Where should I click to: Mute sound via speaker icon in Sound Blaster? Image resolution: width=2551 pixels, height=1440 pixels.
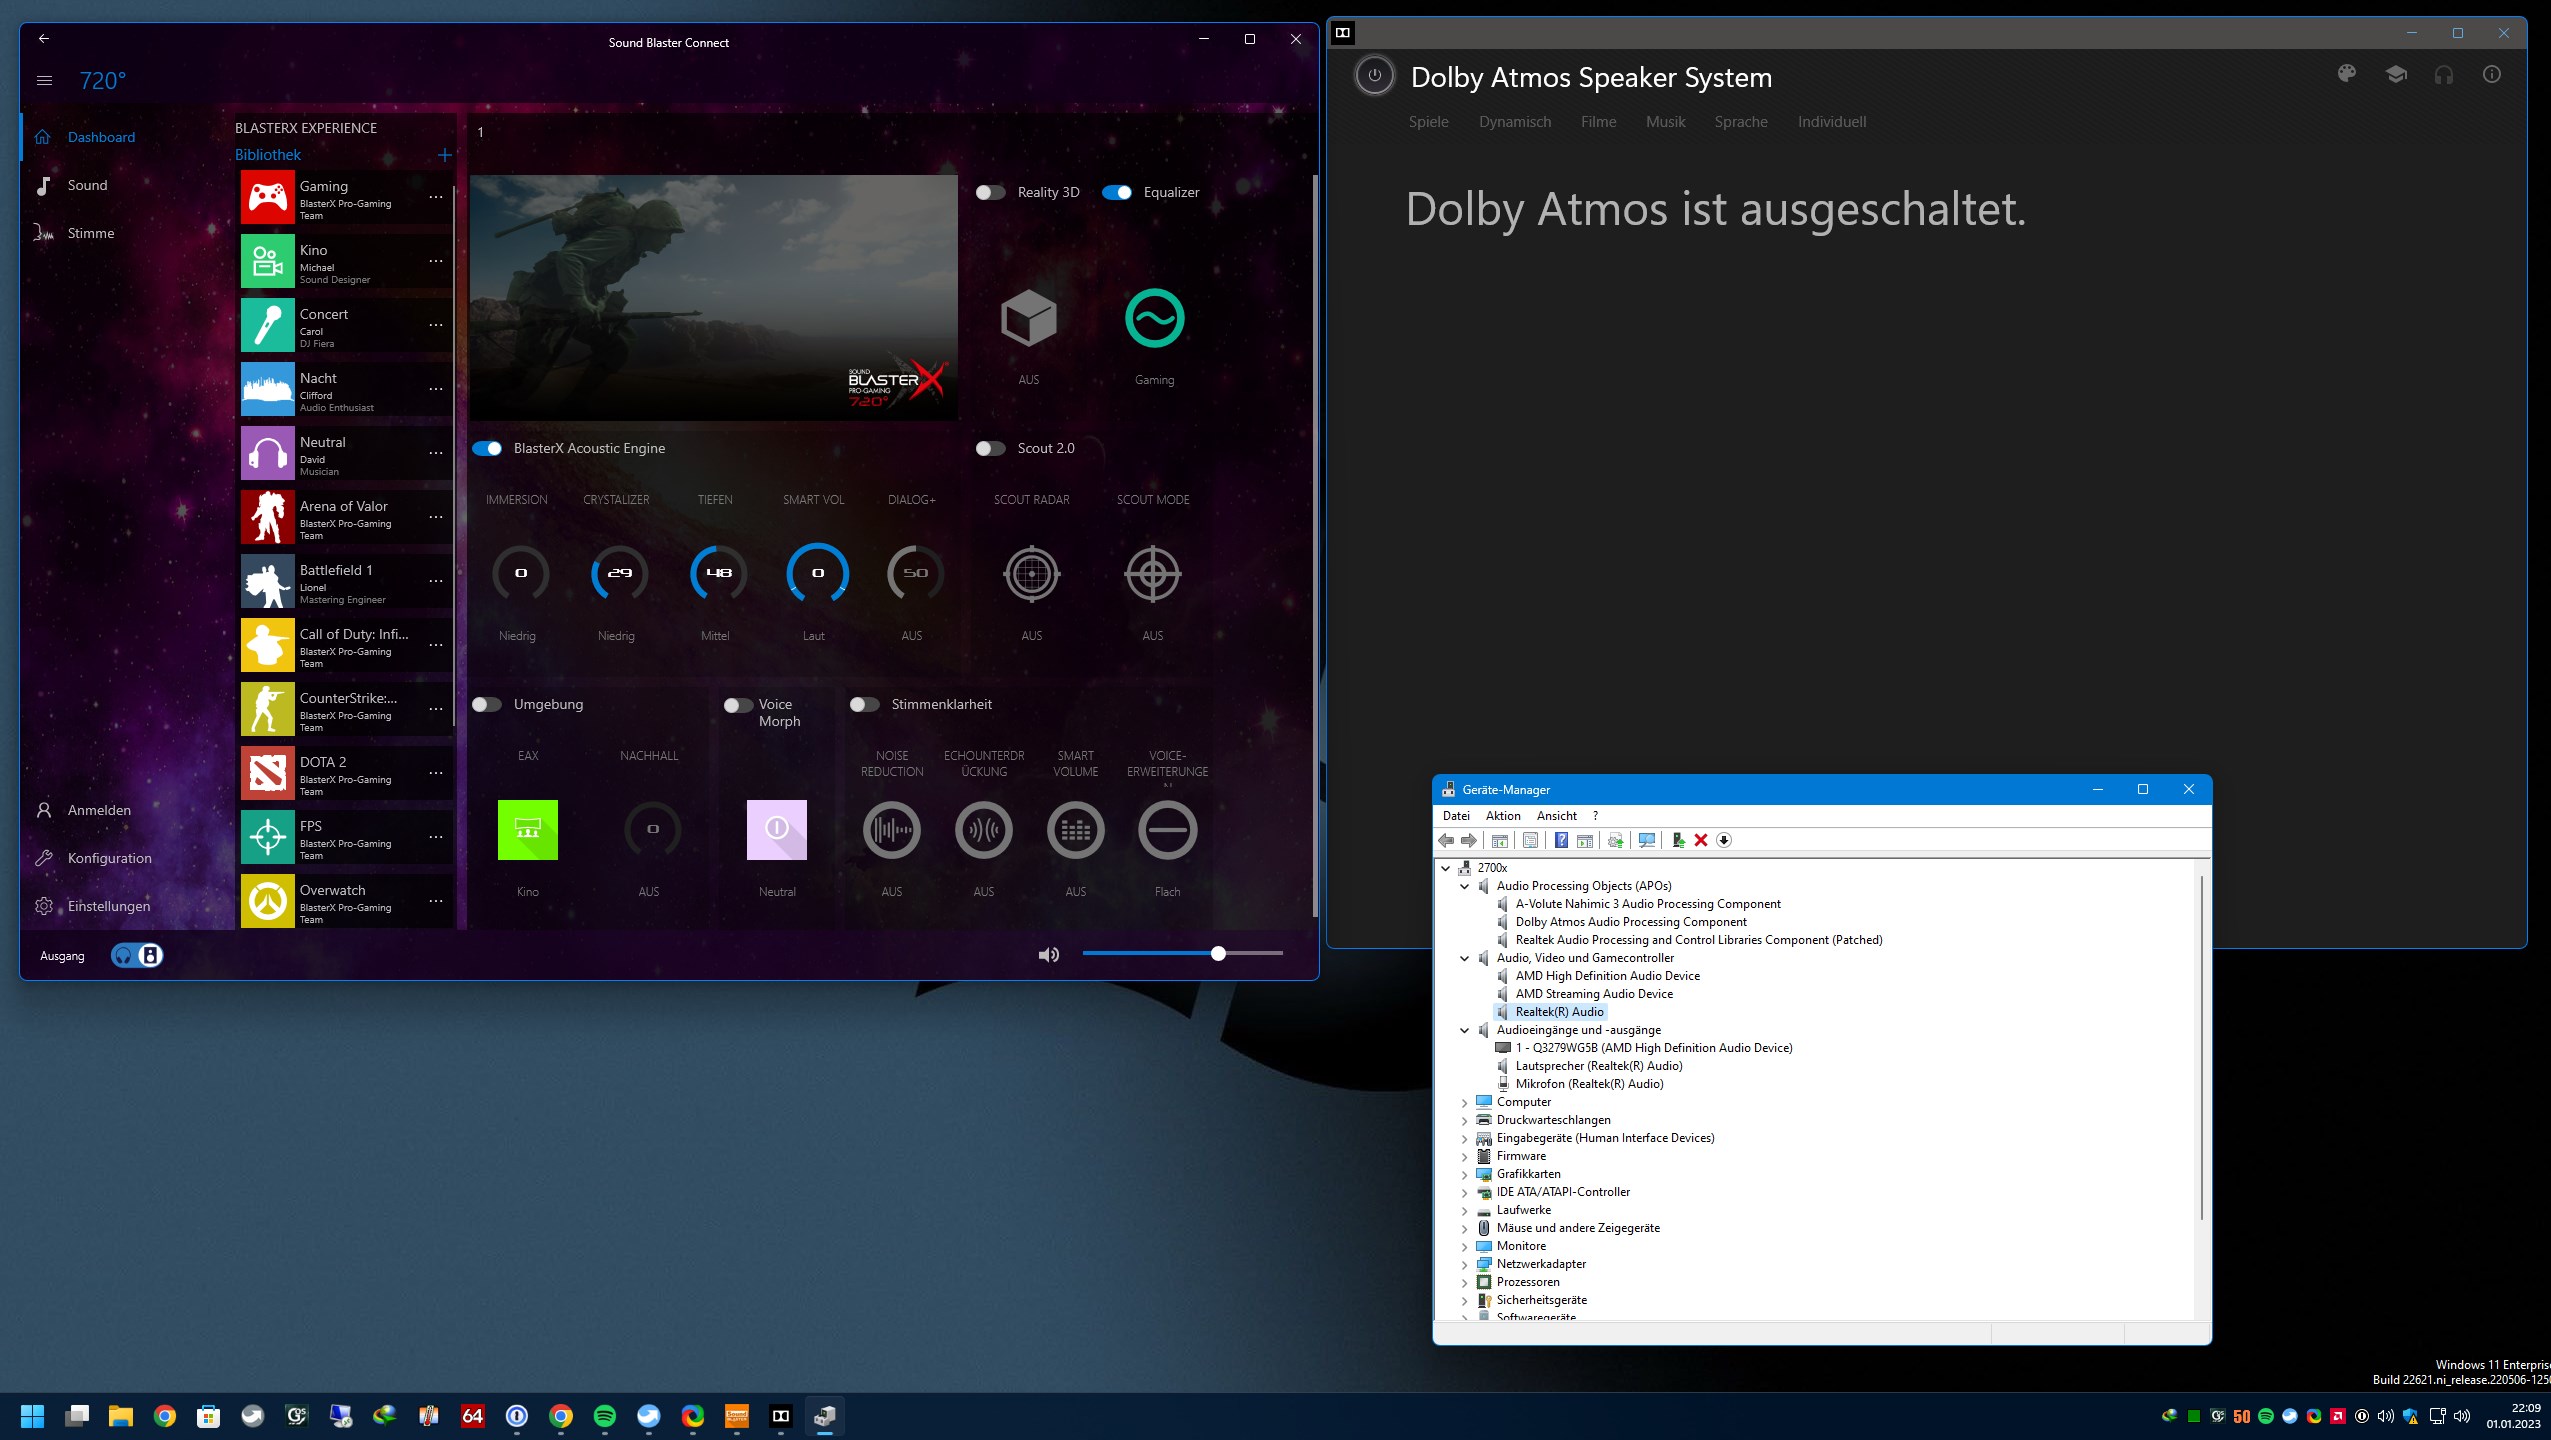point(1048,955)
